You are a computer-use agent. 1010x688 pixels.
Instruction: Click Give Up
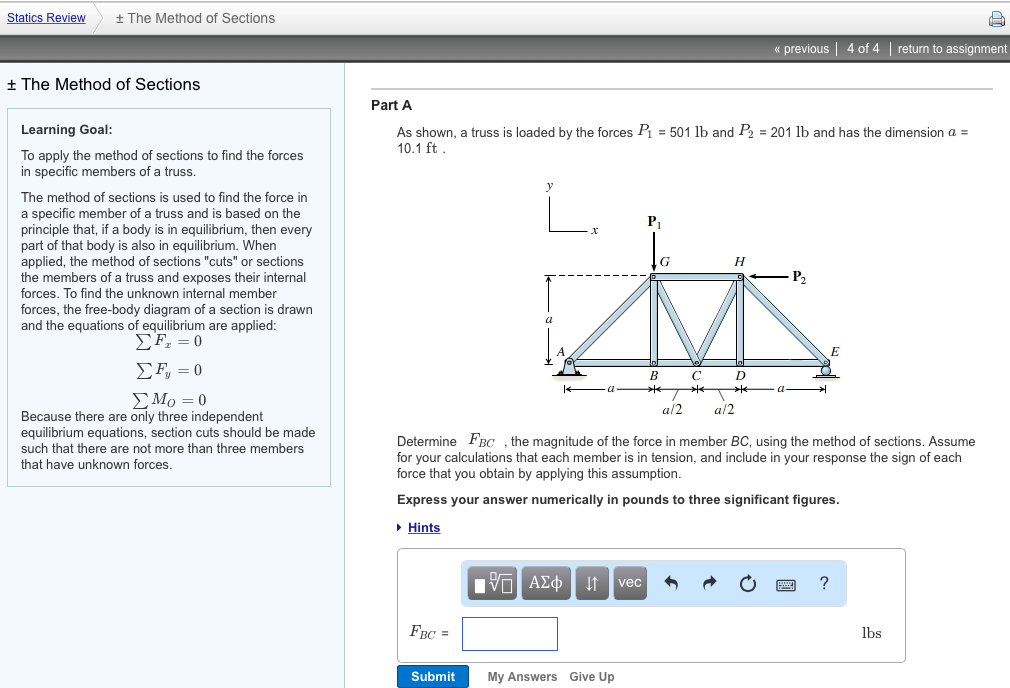point(591,676)
